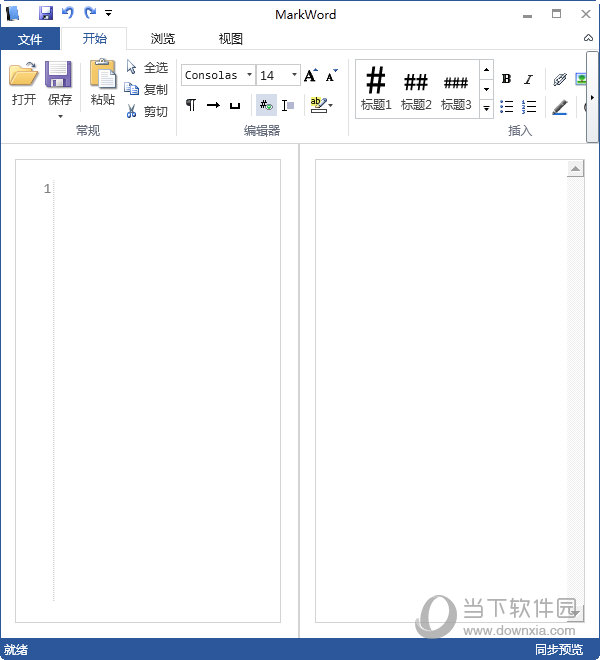Open the font size 14 dropdown
The height and width of the screenshot is (660, 600).
pyautogui.click(x=294, y=75)
